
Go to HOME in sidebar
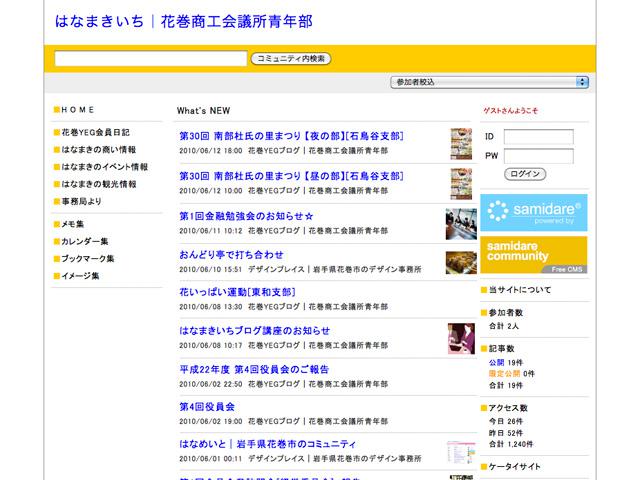[x=78, y=109]
